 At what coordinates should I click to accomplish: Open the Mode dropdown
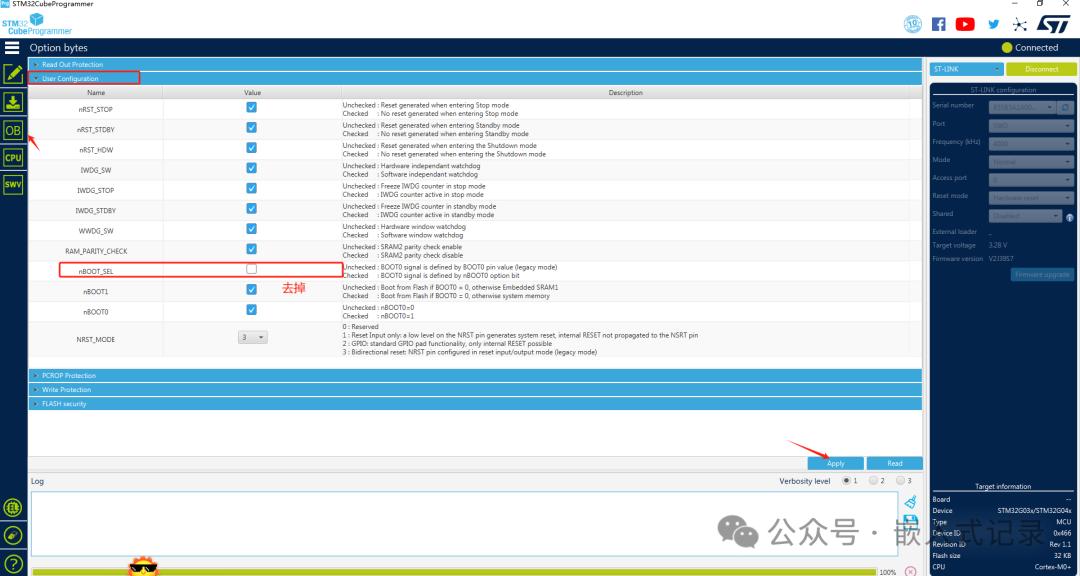tap(1031, 161)
